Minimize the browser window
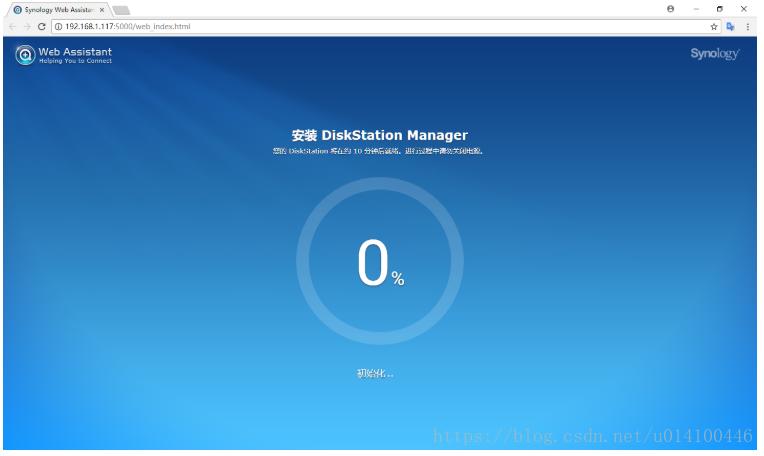Image resolution: width=764 pixels, height=456 pixels. 696,9
